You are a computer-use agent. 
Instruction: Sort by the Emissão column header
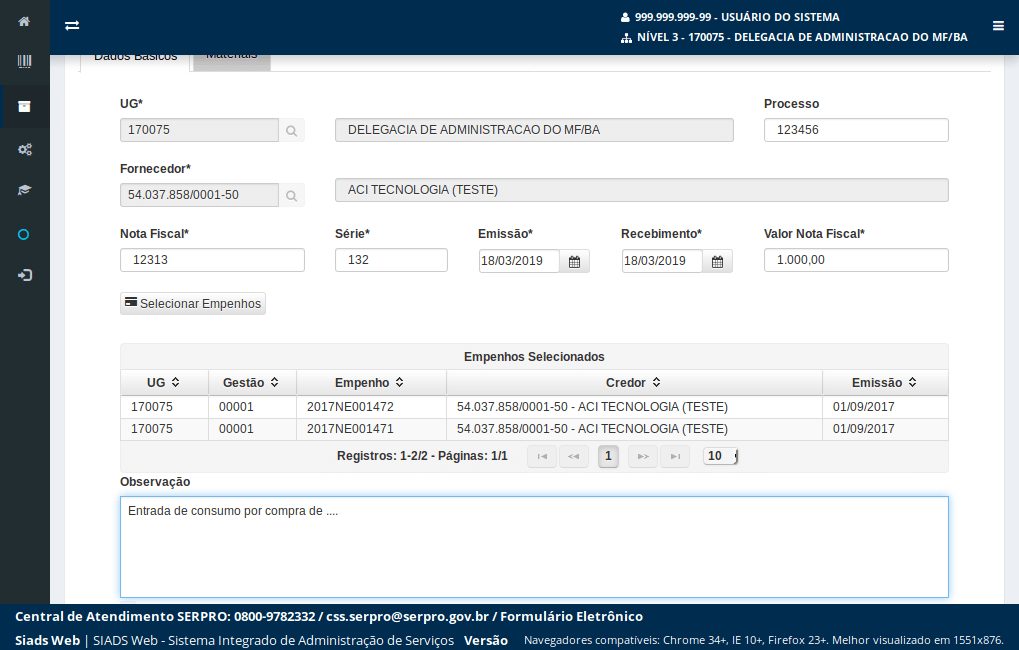tap(885, 383)
